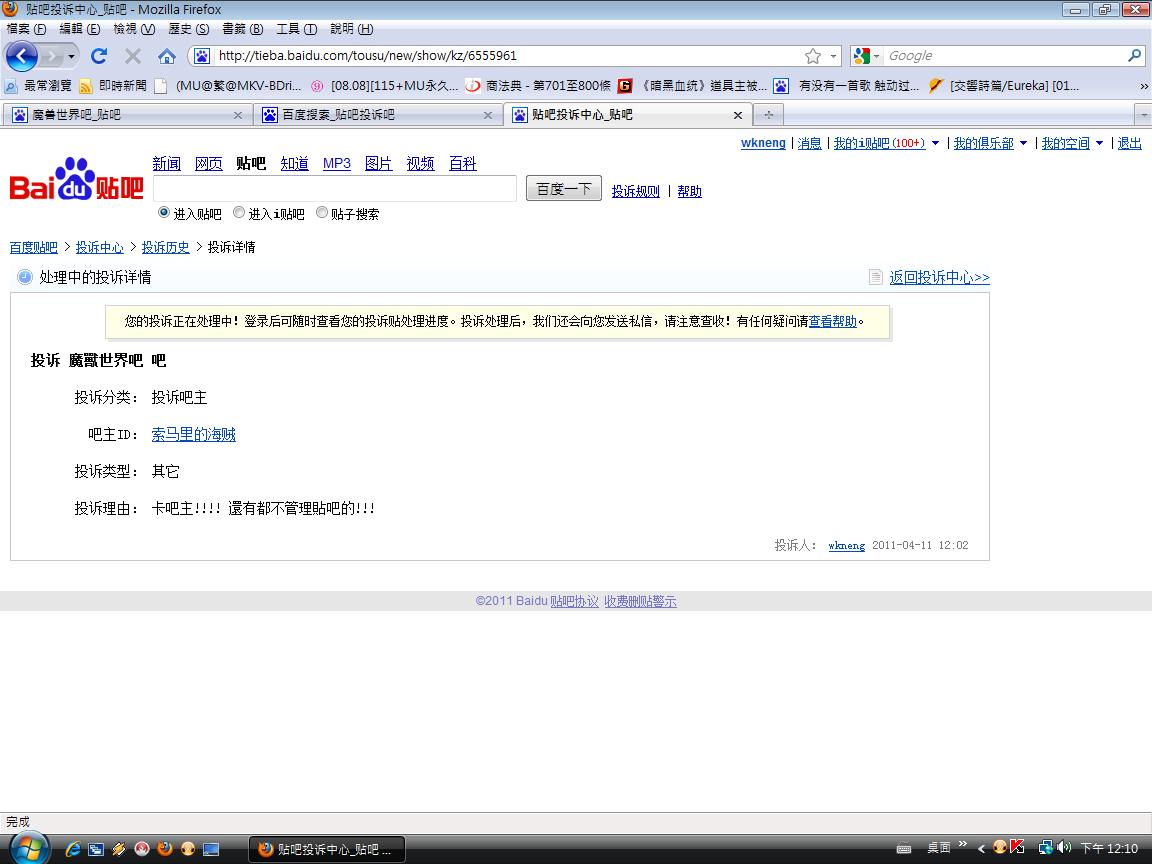The width and height of the screenshot is (1152, 864).
Task: Go to the home page icon
Action: click(x=167, y=56)
